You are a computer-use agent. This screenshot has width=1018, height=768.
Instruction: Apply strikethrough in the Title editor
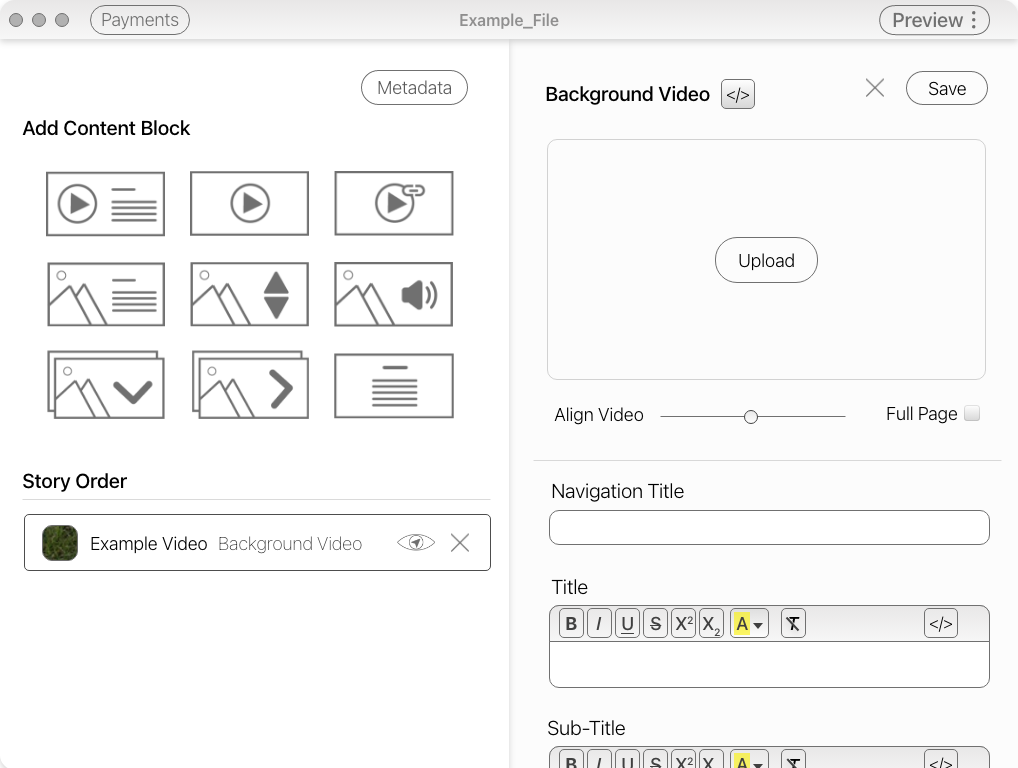(x=656, y=622)
